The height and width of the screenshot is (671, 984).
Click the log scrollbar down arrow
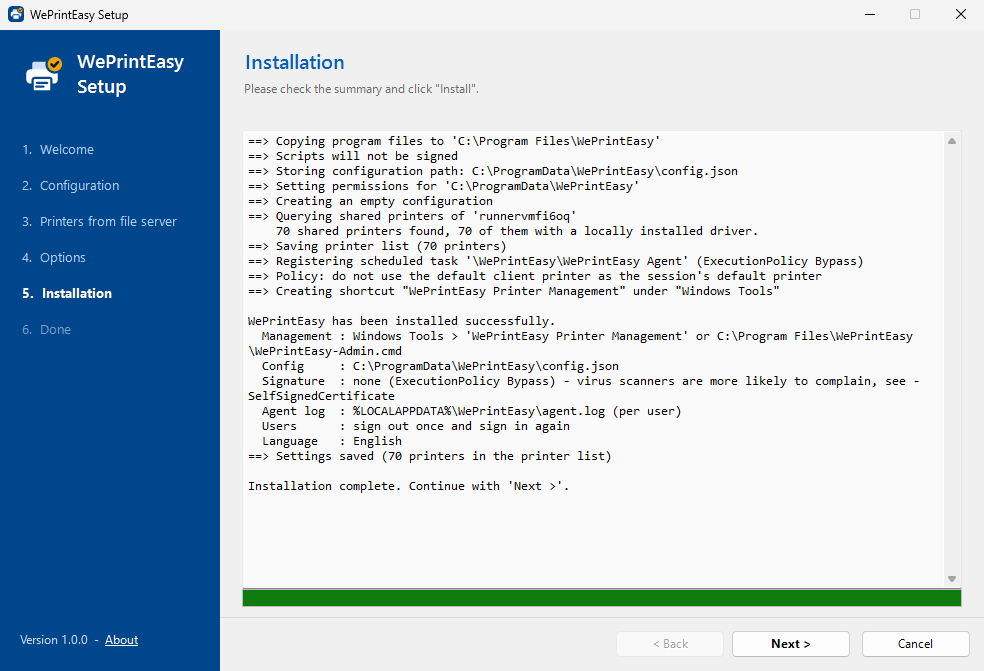pos(952,579)
